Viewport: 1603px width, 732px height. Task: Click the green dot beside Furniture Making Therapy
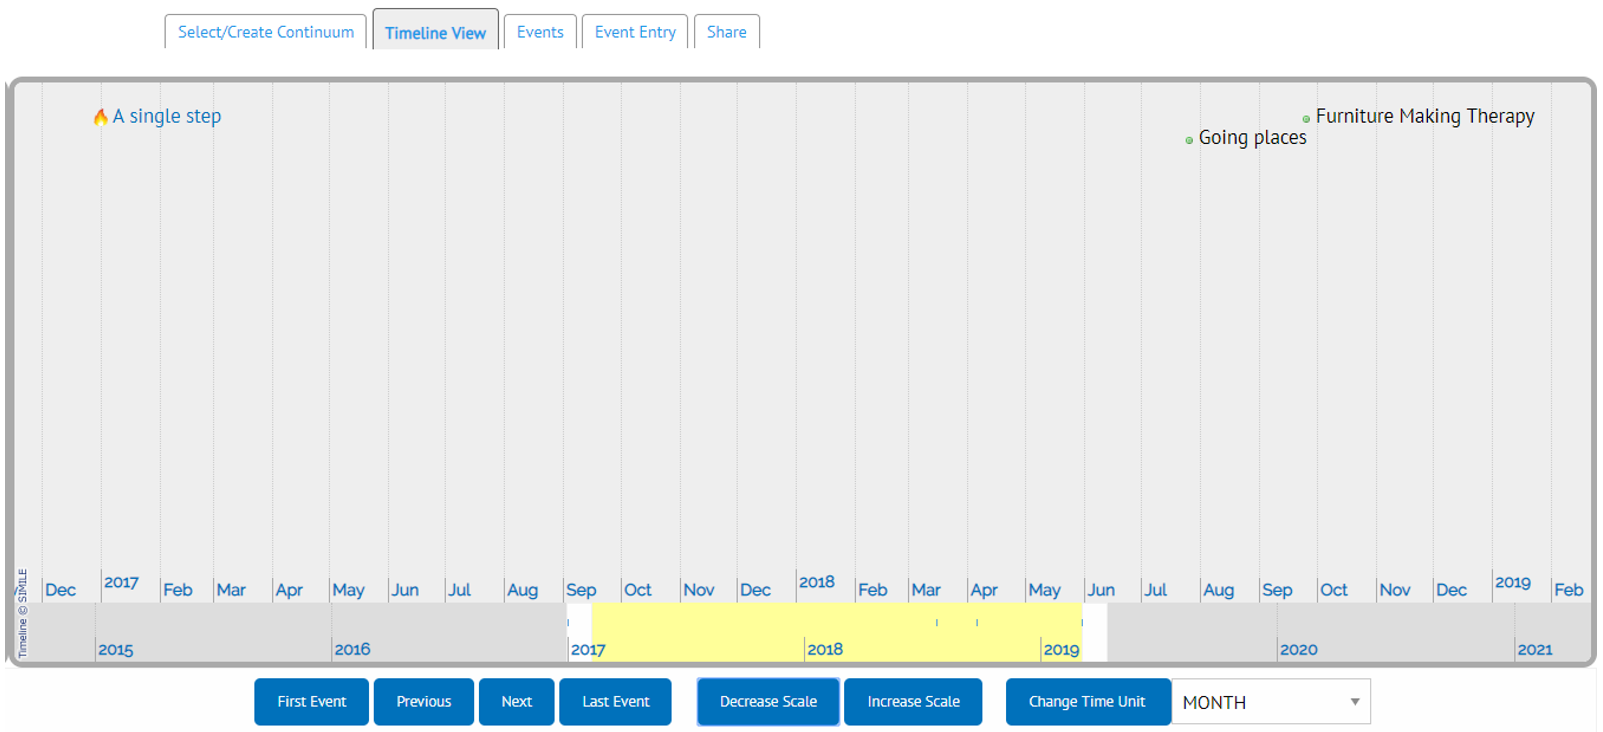1306,119
